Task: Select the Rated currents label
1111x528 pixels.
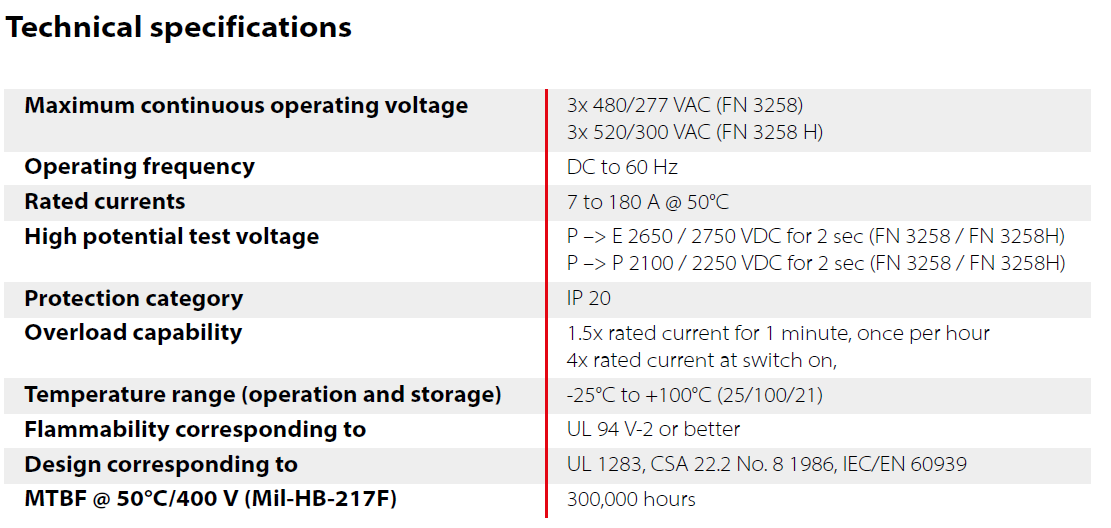Action: point(104,201)
